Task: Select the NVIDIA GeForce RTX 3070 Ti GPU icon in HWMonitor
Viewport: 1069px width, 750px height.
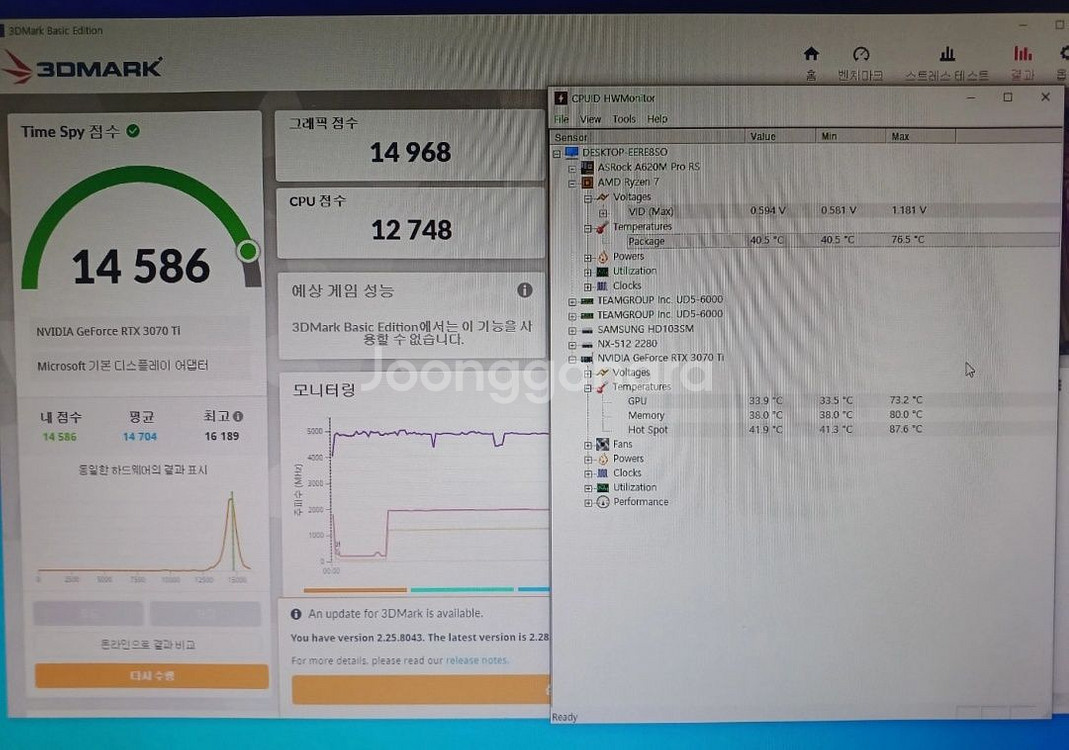Action: pos(587,358)
